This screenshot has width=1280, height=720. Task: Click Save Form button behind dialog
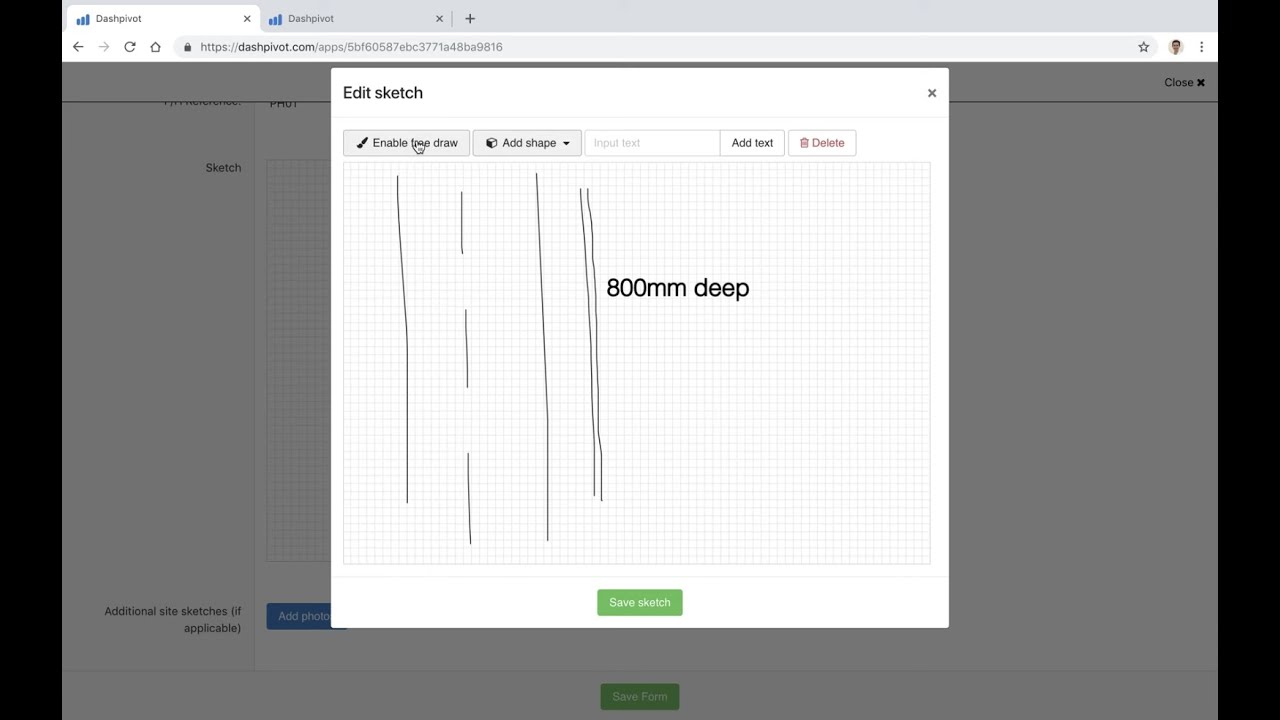(640, 697)
